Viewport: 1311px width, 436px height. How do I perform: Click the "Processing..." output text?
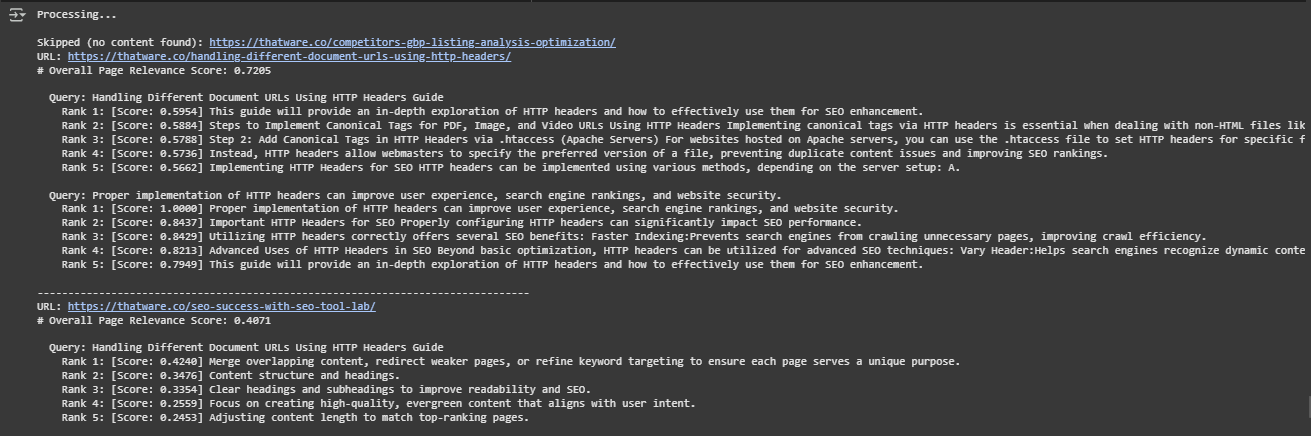point(77,15)
